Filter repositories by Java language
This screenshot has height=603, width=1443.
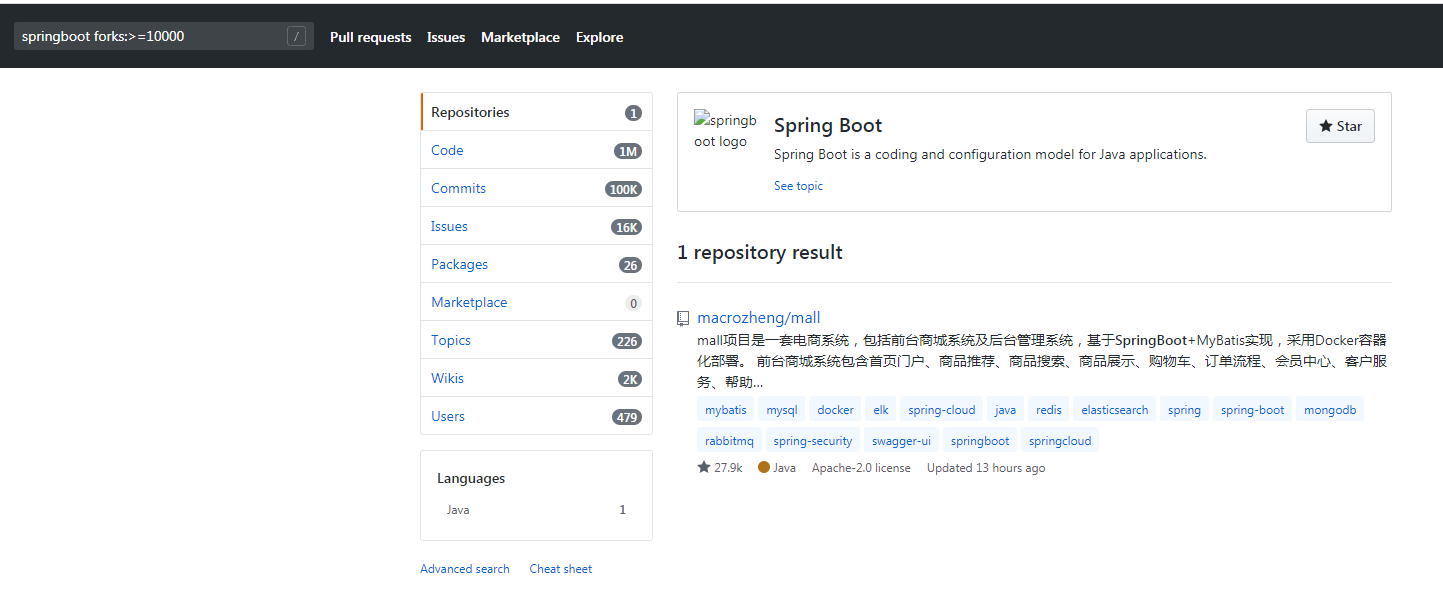click(x=457, y=509)
